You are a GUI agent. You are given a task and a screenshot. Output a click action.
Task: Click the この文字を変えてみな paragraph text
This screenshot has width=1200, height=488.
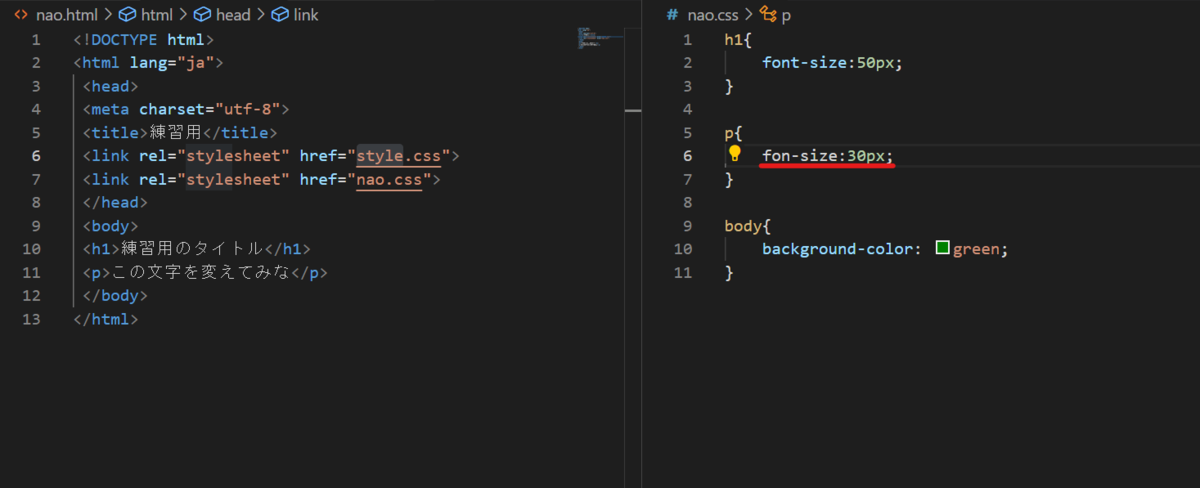click(x=202, y=272)
